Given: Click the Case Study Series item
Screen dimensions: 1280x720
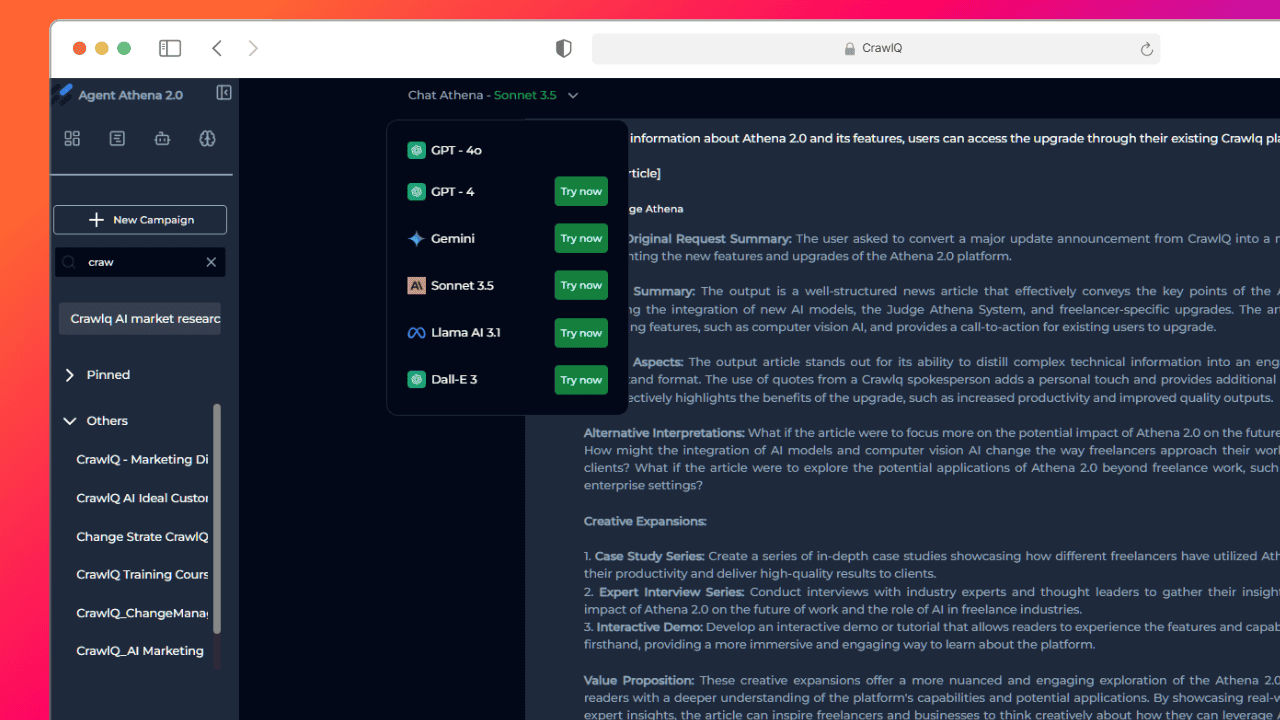Looking at the screenshot, I should pyautogui.click(x=650, y=556).
